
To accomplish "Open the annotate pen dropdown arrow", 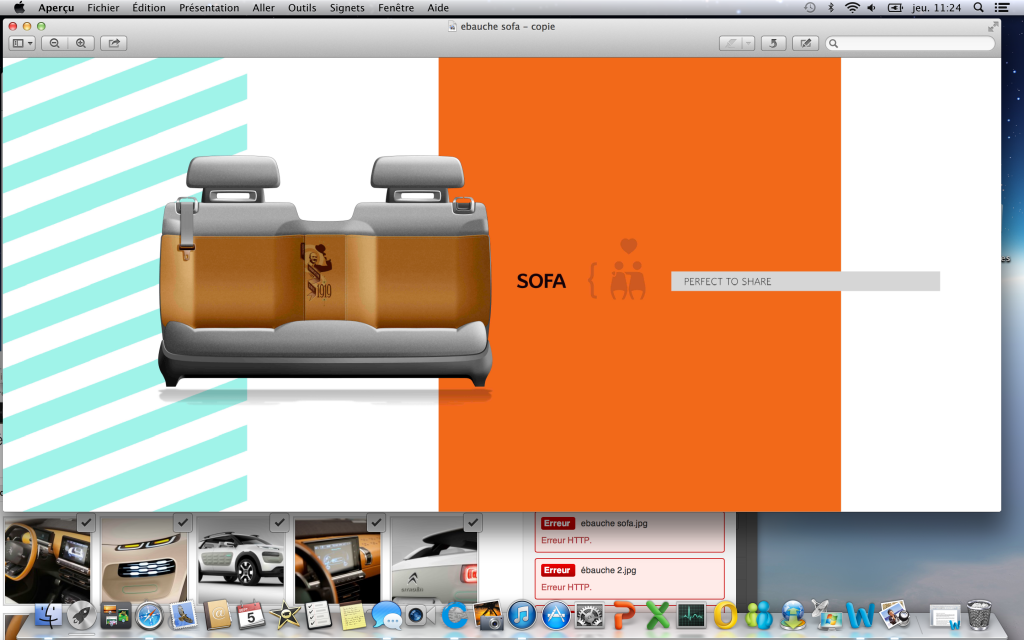I will click(747, 43).
